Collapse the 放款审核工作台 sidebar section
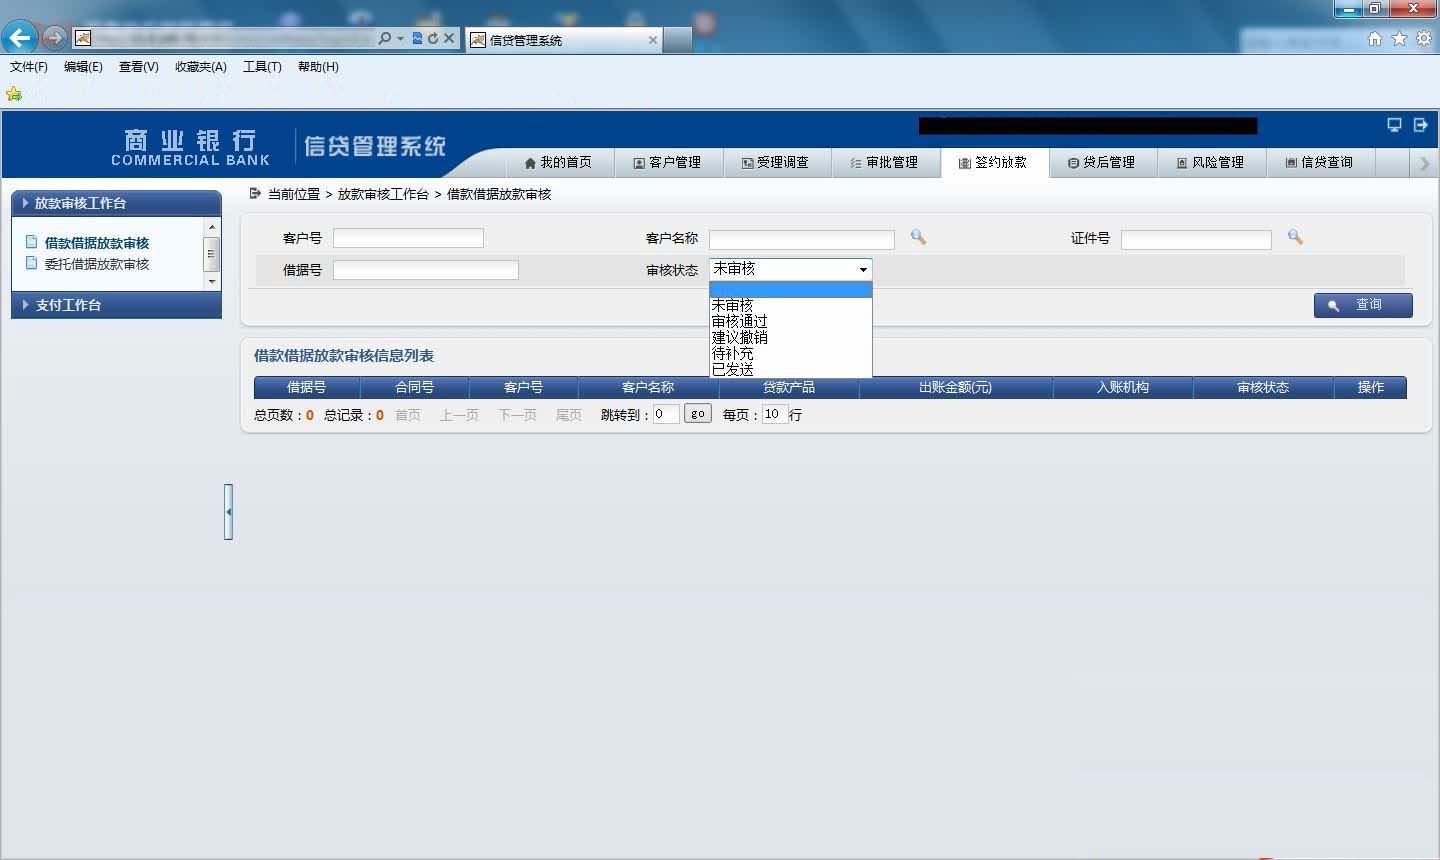This screenshot has height=860, width=1440. click(x=116, y=203)
